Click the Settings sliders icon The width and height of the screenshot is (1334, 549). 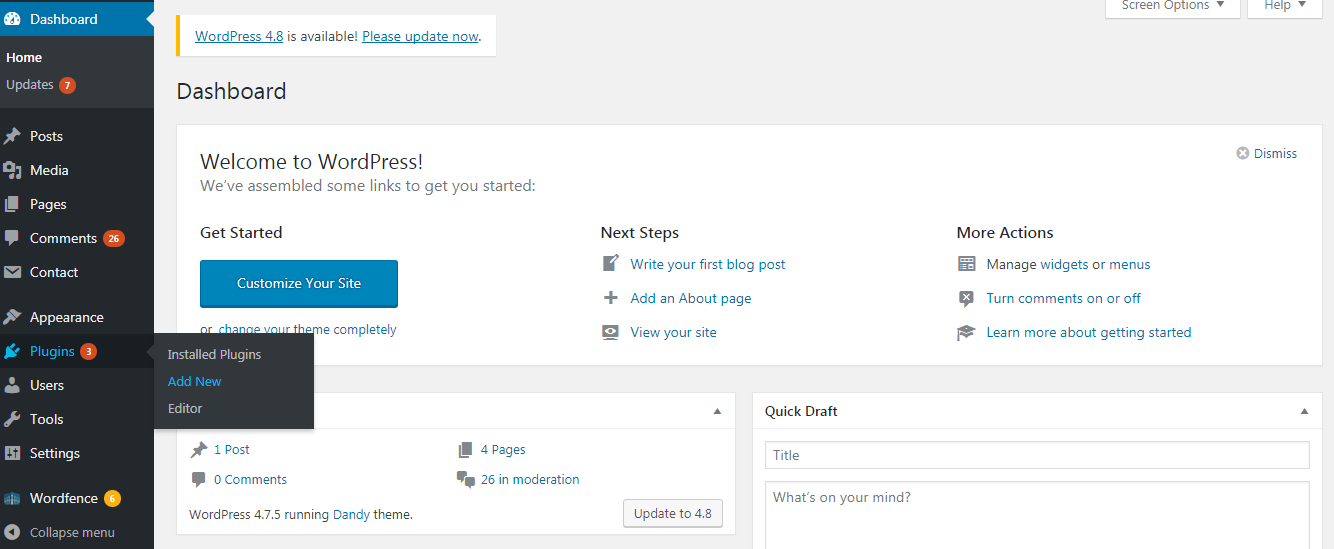[13, 453]
